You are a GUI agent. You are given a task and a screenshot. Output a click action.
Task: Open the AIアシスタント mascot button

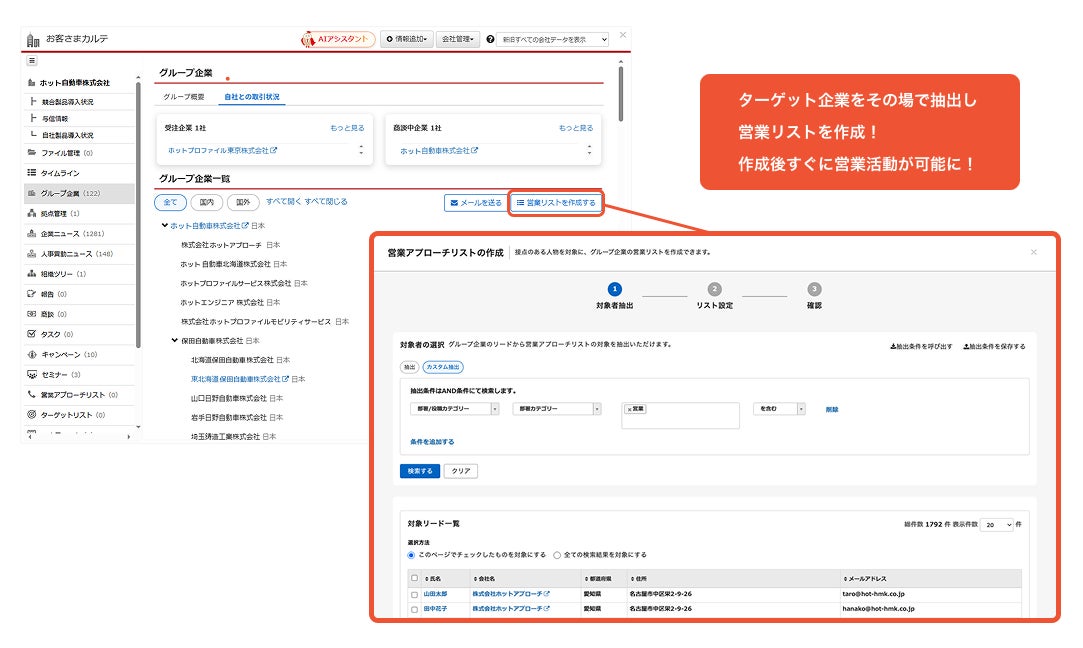(x=338, y=39)
